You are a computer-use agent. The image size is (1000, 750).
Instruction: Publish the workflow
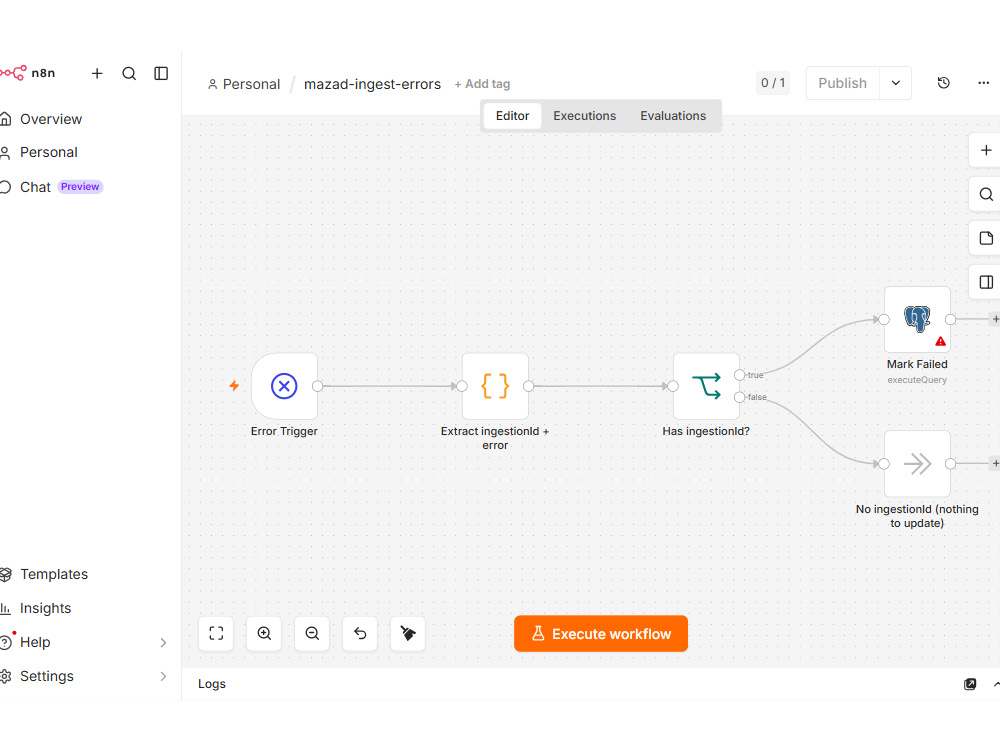click(x=842, y=83)
